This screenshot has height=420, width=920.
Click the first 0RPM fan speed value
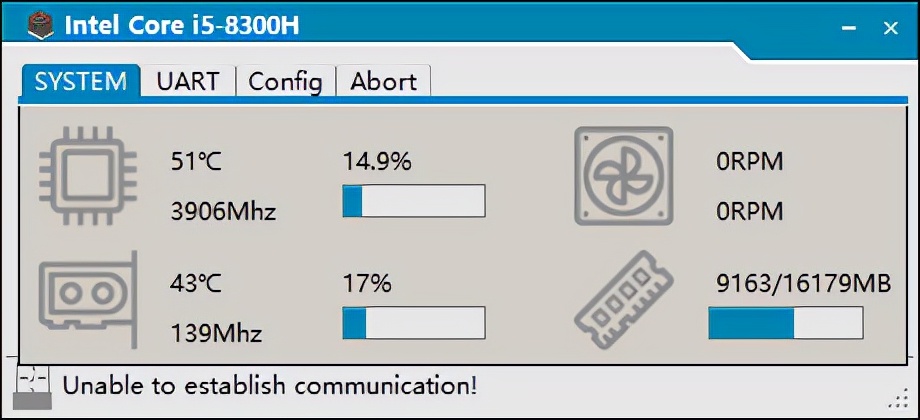coord(749,162)
